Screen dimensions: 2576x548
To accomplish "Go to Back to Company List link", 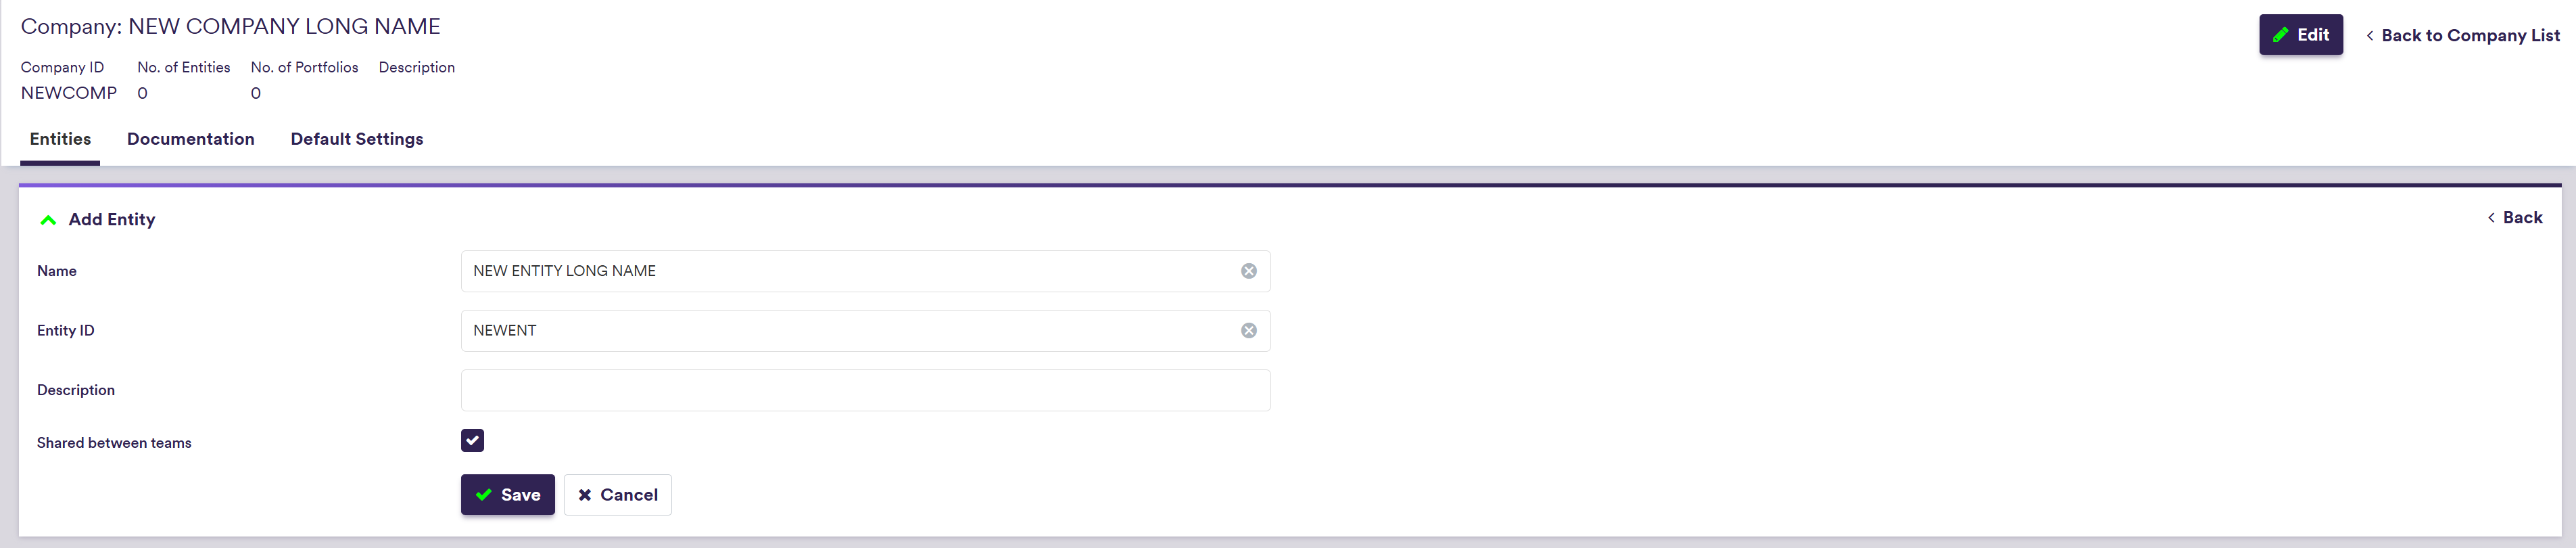I will (2470, 36).
